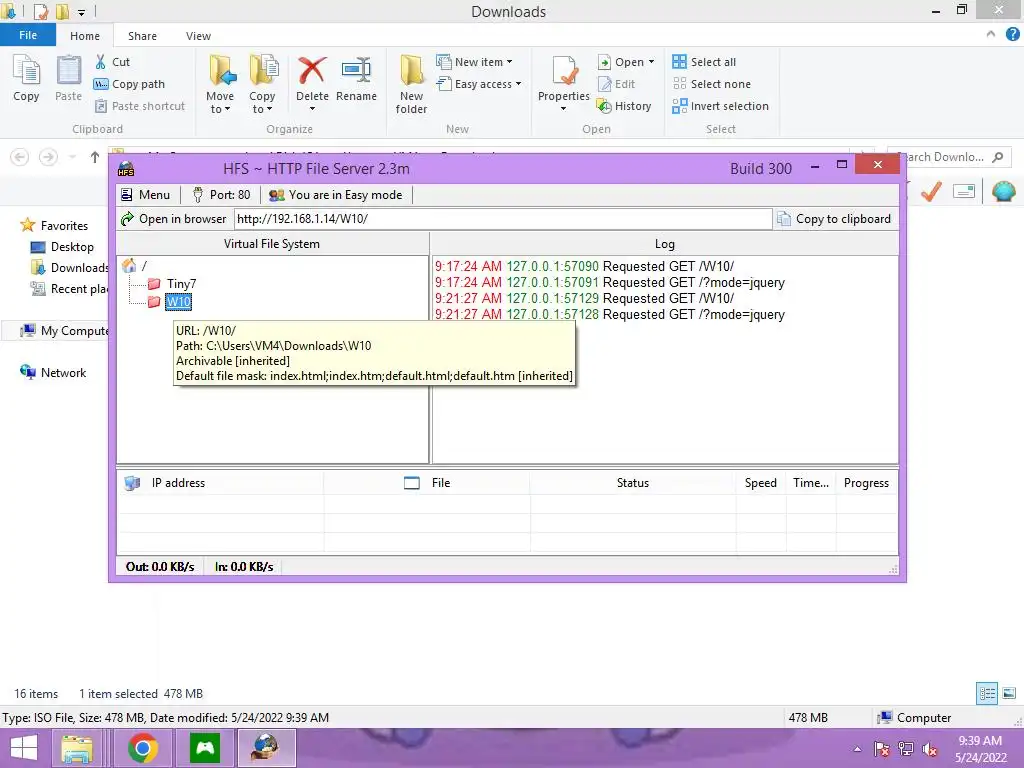
Task: Click the Properties icon in ribbon
Action: 564,71
